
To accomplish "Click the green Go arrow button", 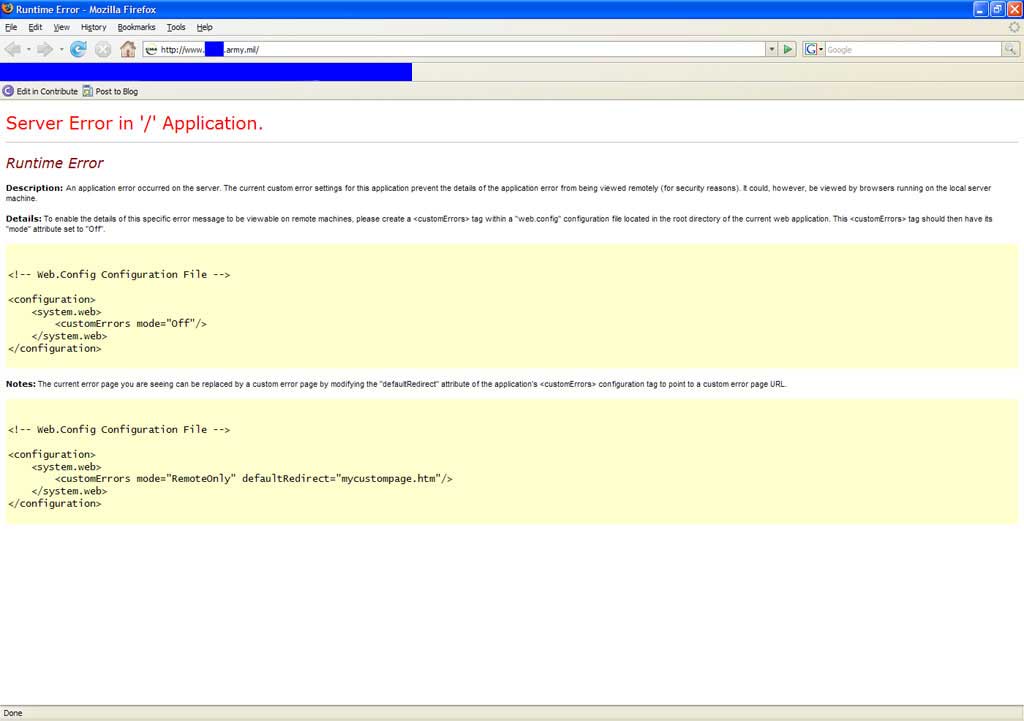I will [788, 49].
